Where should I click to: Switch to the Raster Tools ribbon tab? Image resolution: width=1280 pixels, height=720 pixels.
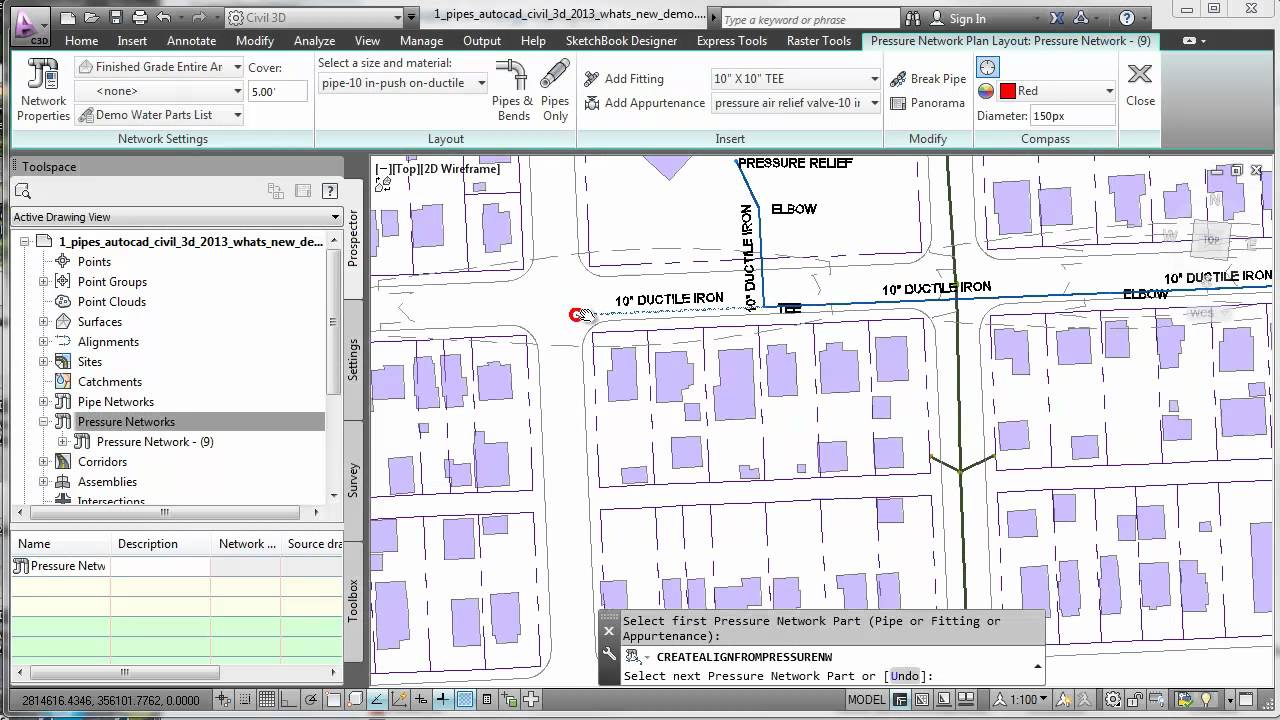pyautogui.click(x=819, y=41)
